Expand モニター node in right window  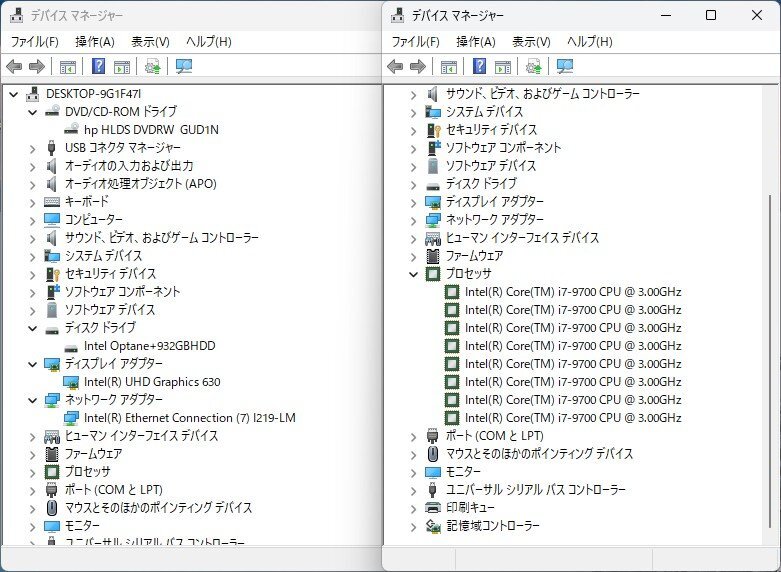pos(413,473)
